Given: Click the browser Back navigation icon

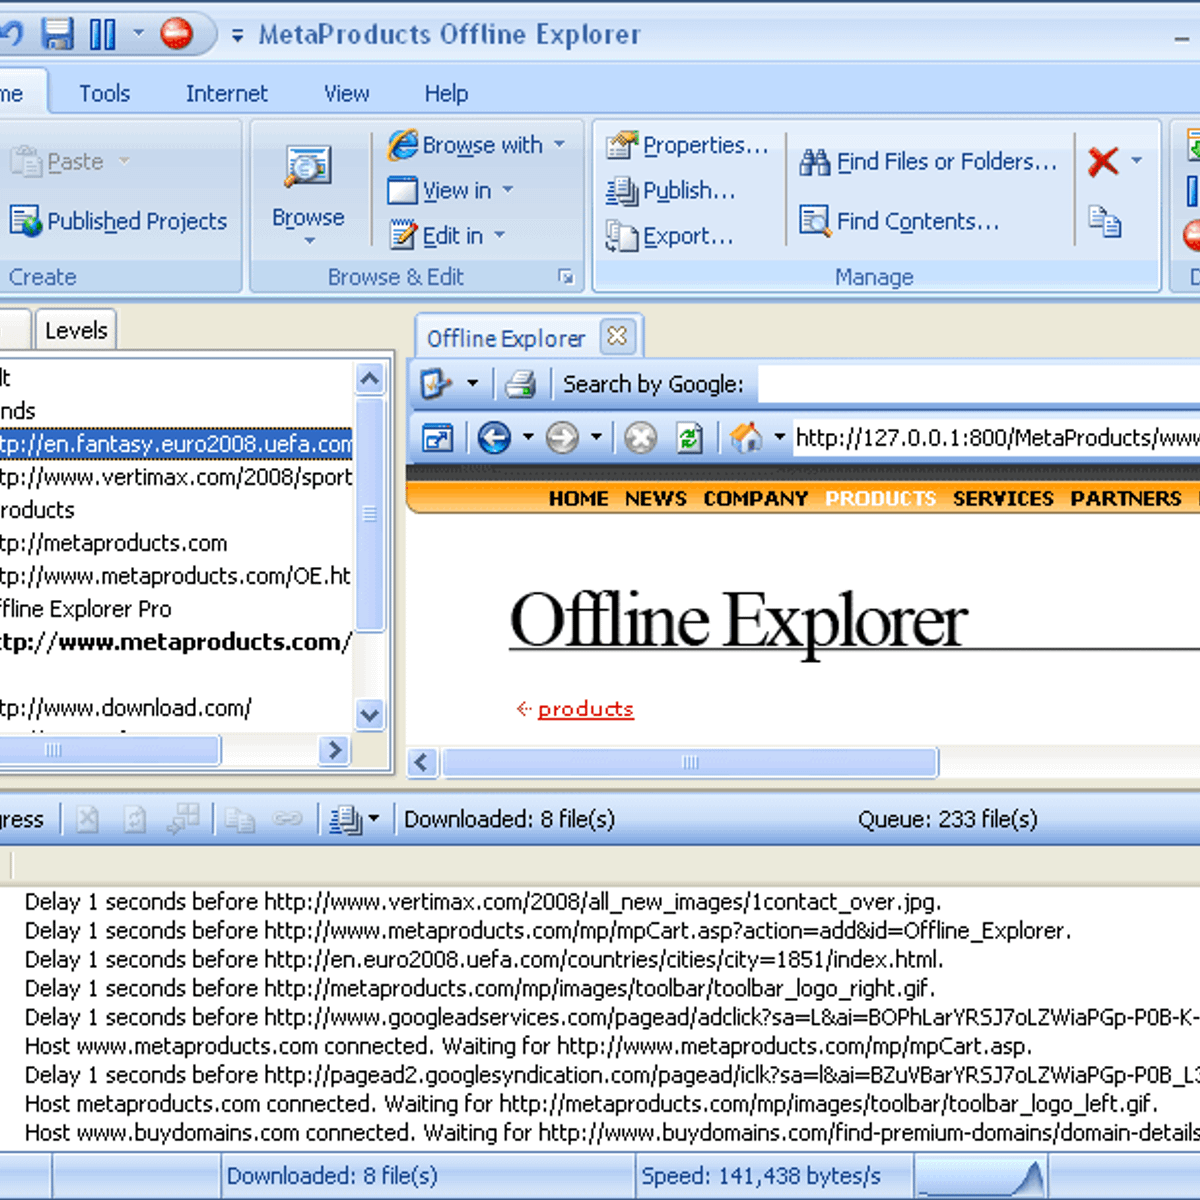Looking at the screenshot, I should pos(497,437).
